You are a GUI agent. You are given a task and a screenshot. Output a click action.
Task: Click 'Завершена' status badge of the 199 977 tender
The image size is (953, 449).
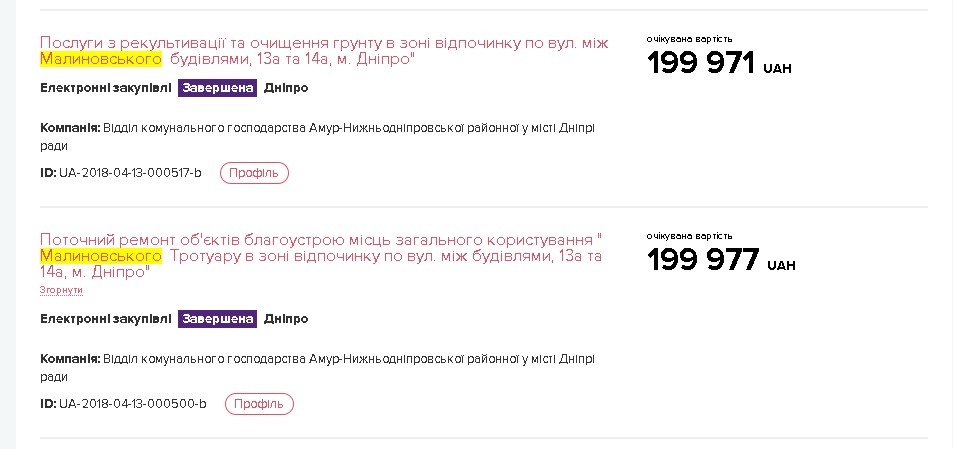click(x=218, y=319)
